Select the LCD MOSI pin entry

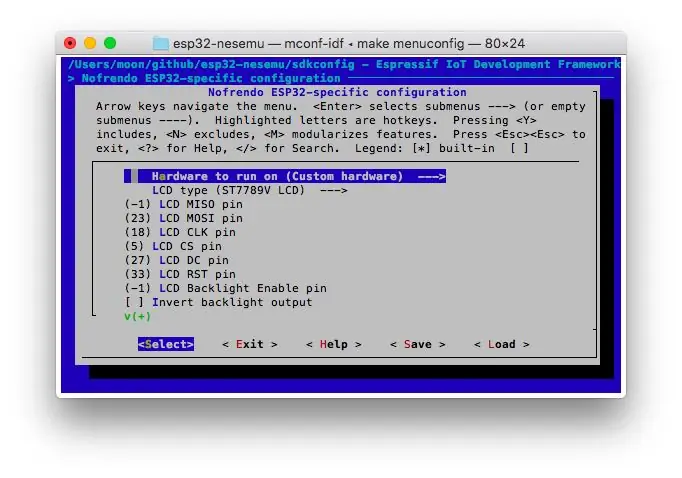tap(184, 218)
